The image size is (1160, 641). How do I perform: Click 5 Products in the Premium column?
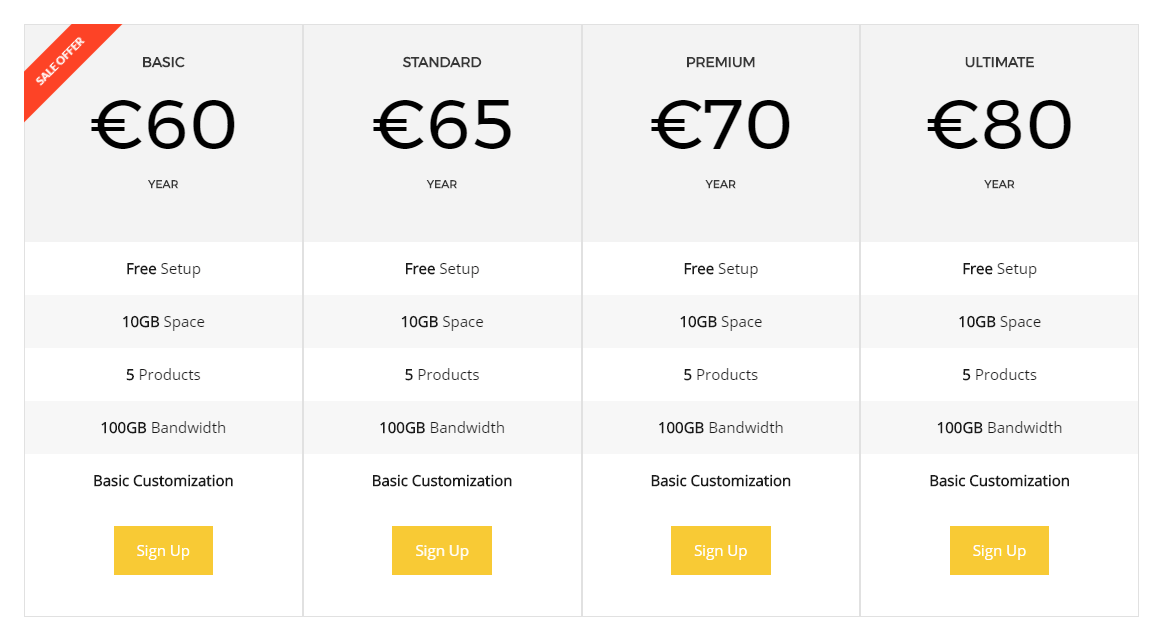pyautogui.click(x=720, y=375)
